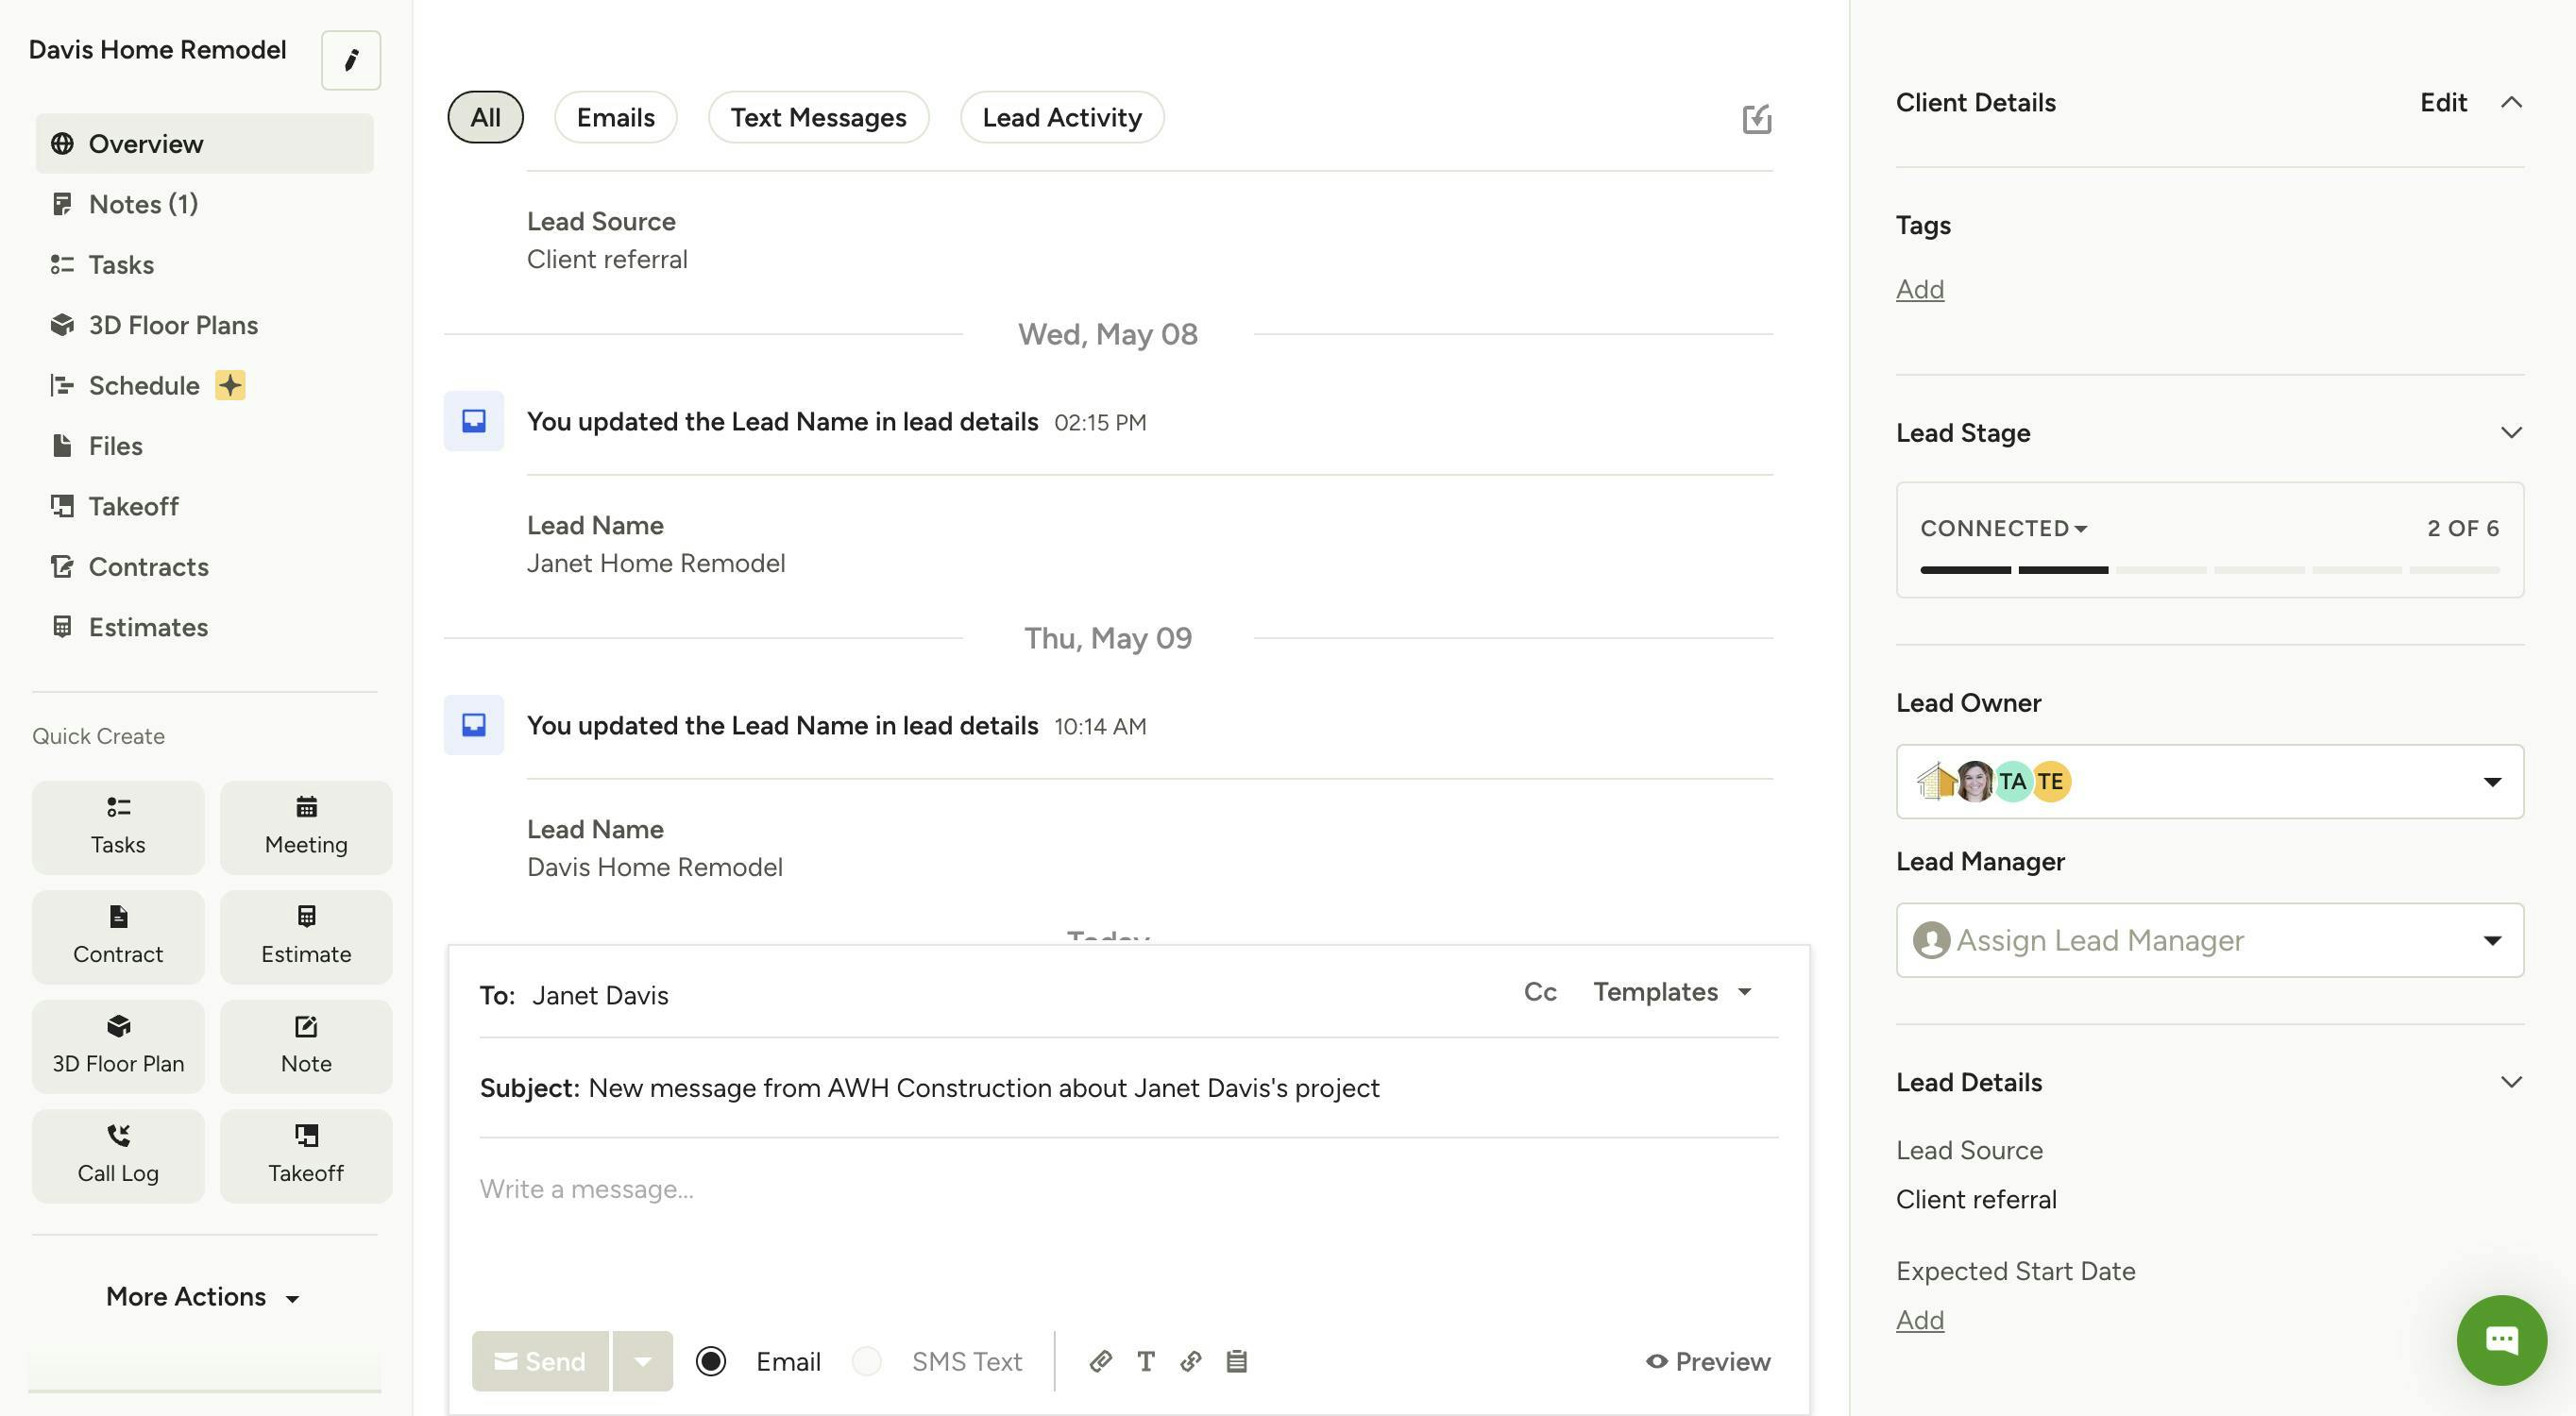Open the Templates dropdown
The width and height of the screenshot is (2576, 1416).
tap(1672, 991)
